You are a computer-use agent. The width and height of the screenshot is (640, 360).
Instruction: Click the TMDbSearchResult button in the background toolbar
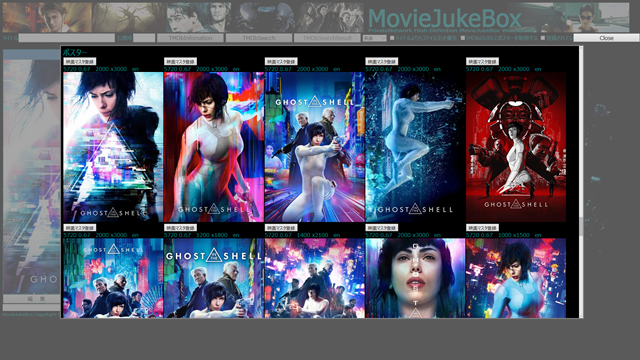tap(327, 38)
